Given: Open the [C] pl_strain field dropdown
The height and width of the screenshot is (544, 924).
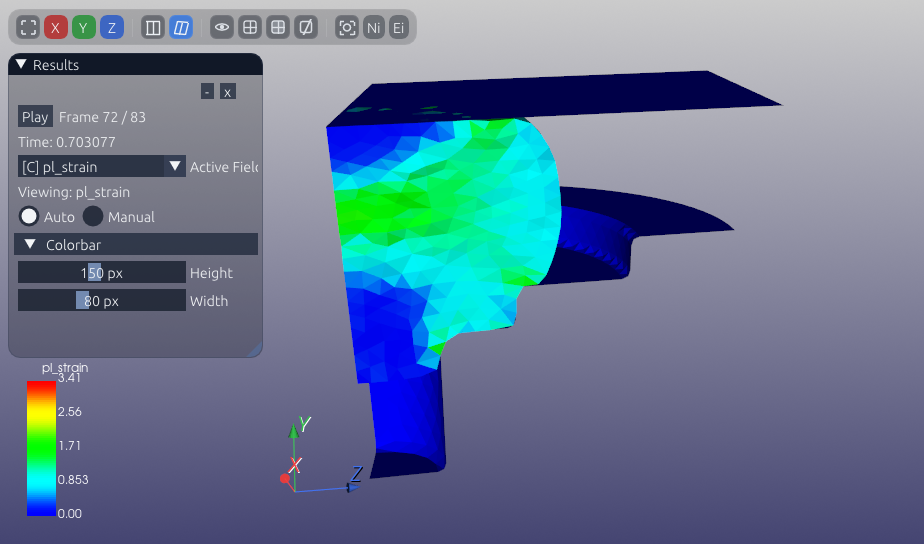Looking at the screenshot, I should click(101, 167).
